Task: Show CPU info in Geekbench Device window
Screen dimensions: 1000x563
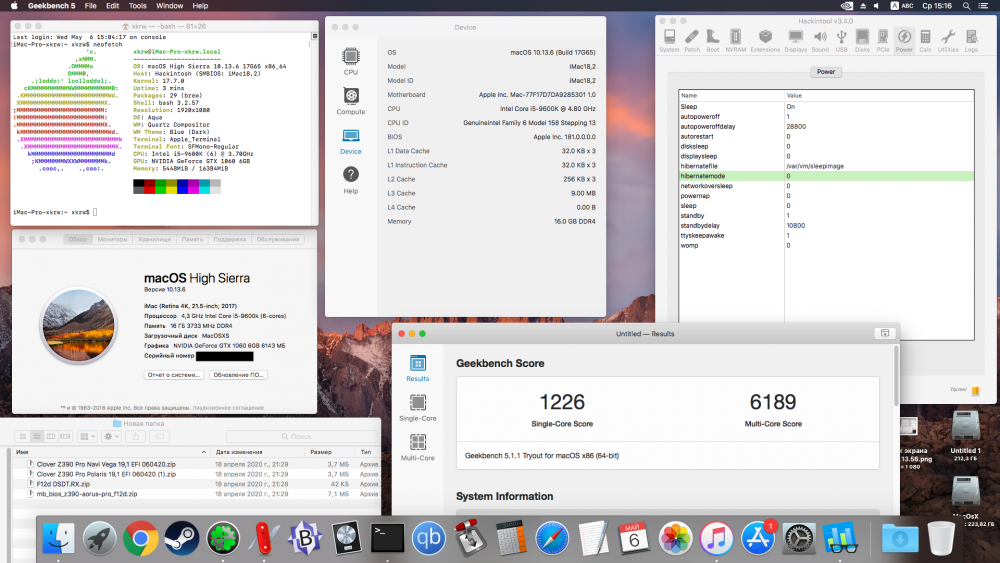Action: [x=351, y=61]
